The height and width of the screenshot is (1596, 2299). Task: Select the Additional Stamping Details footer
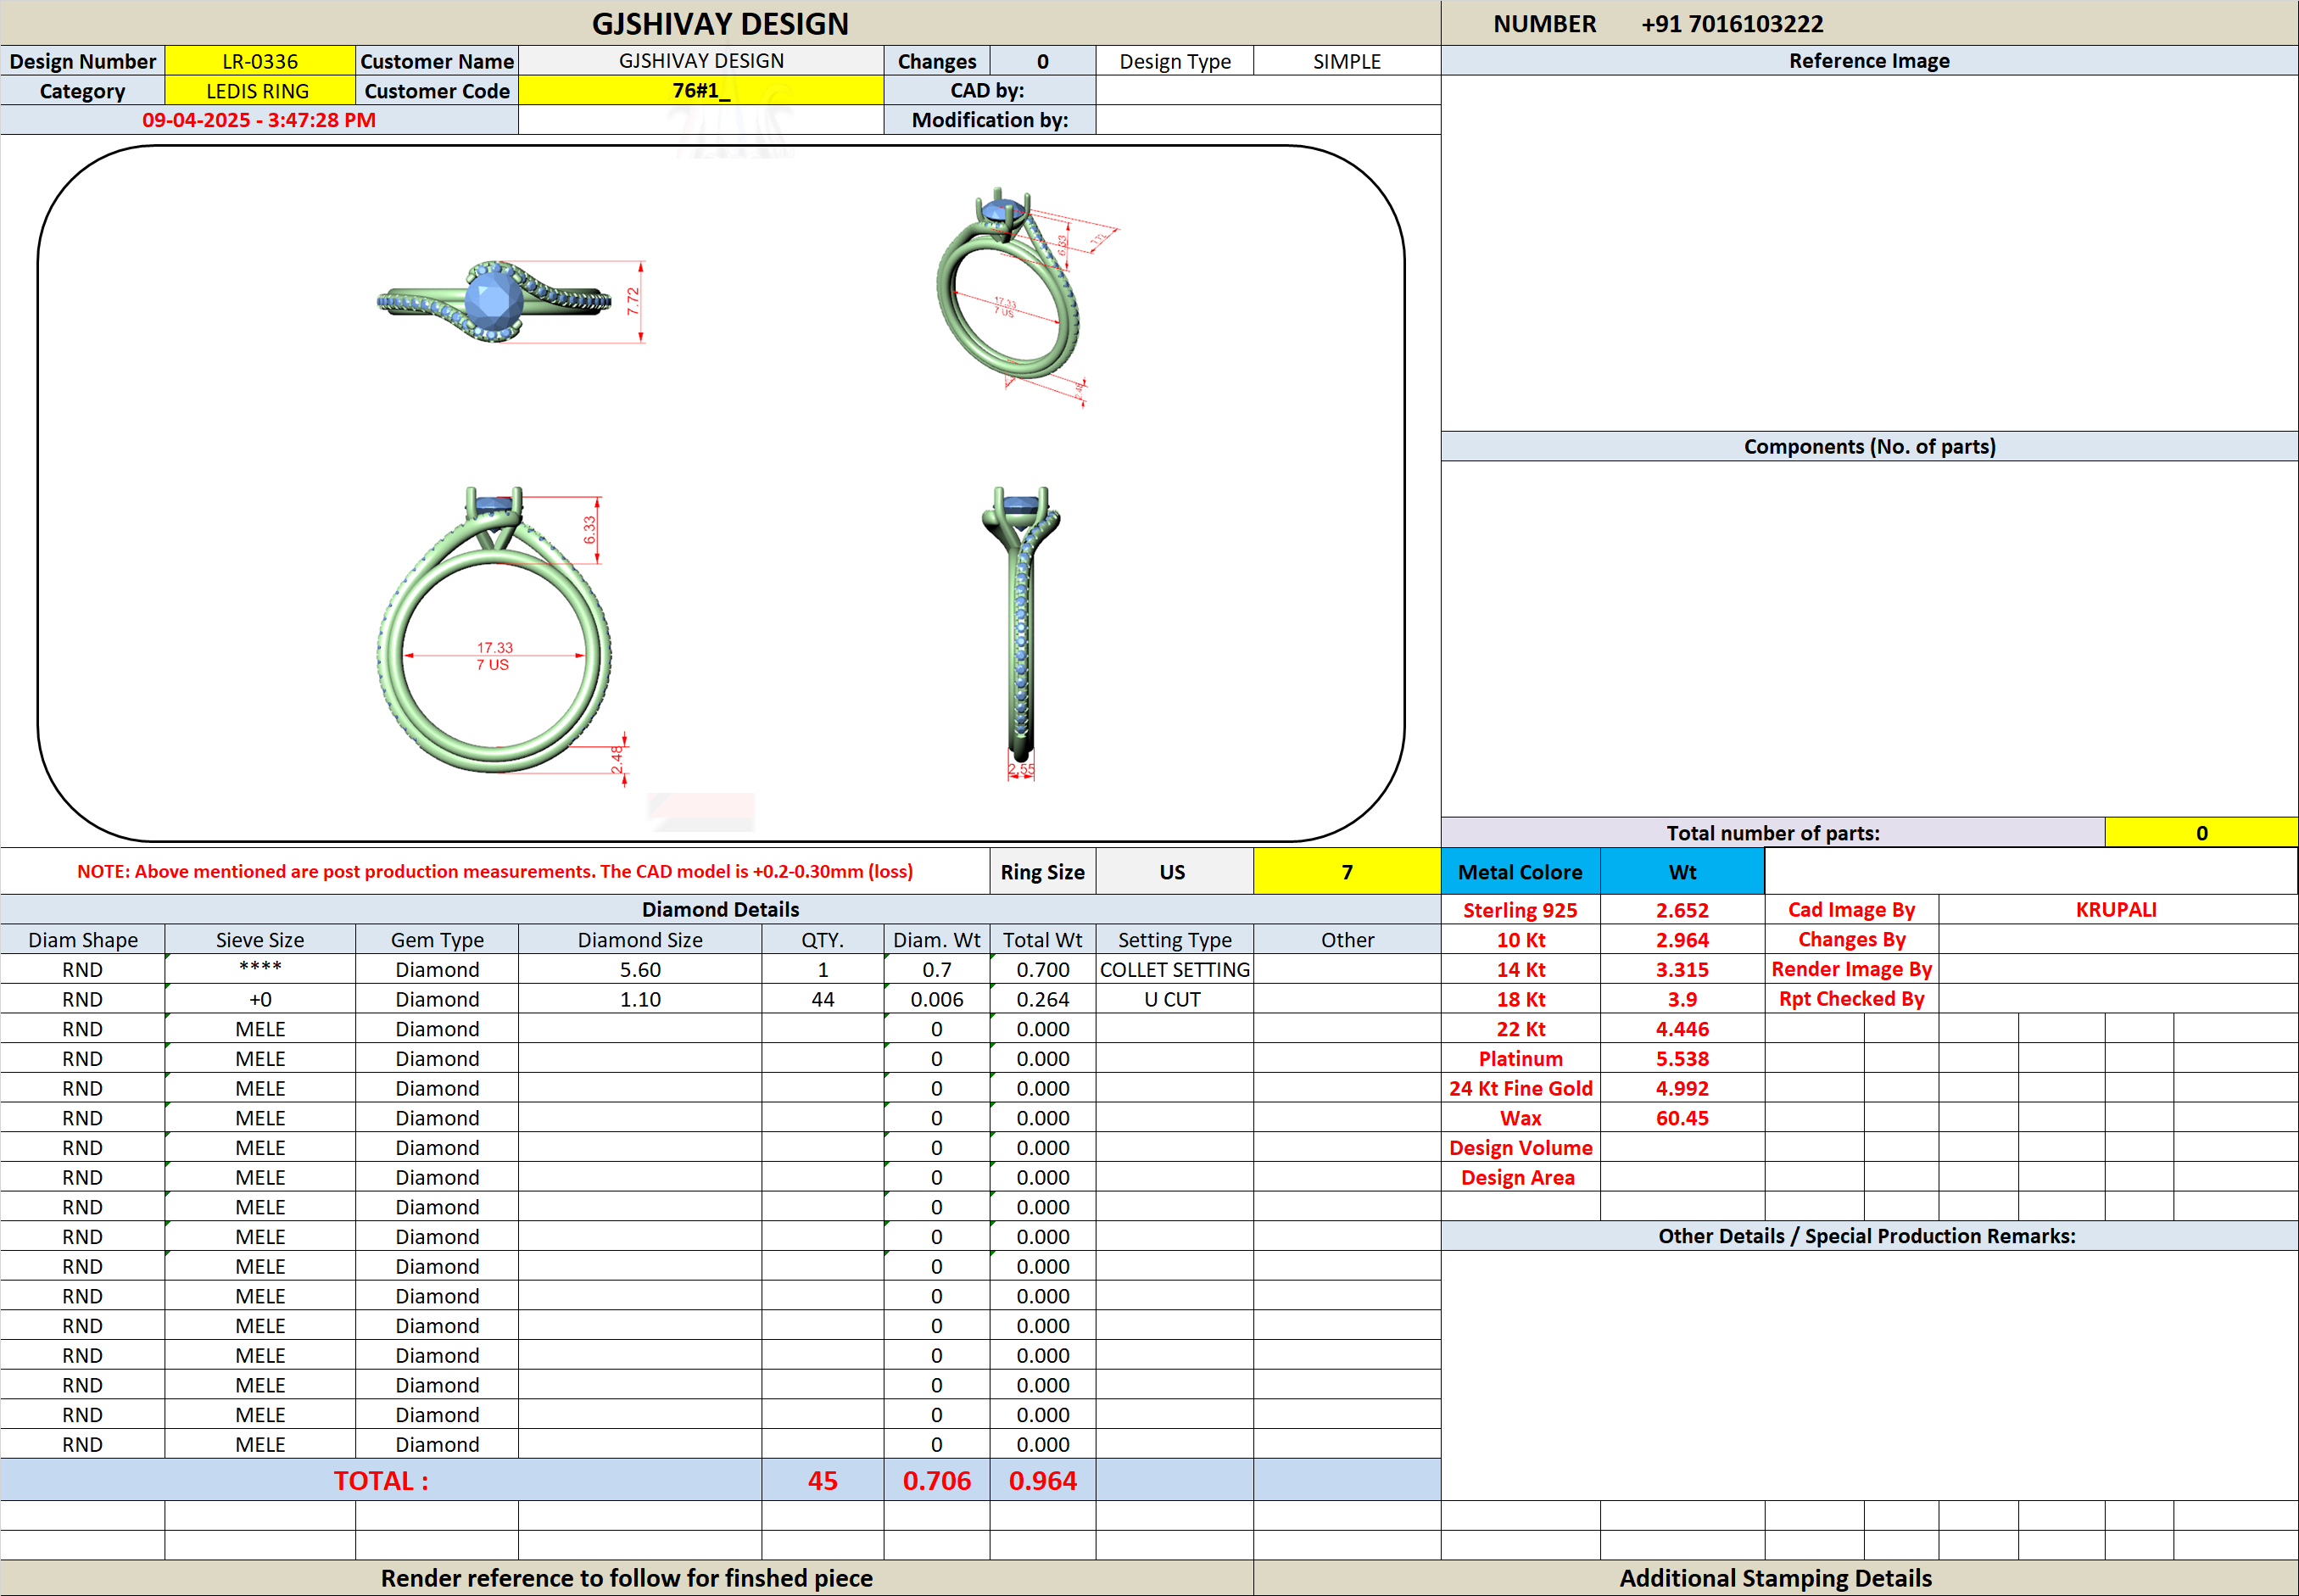click(1776, 1578)
